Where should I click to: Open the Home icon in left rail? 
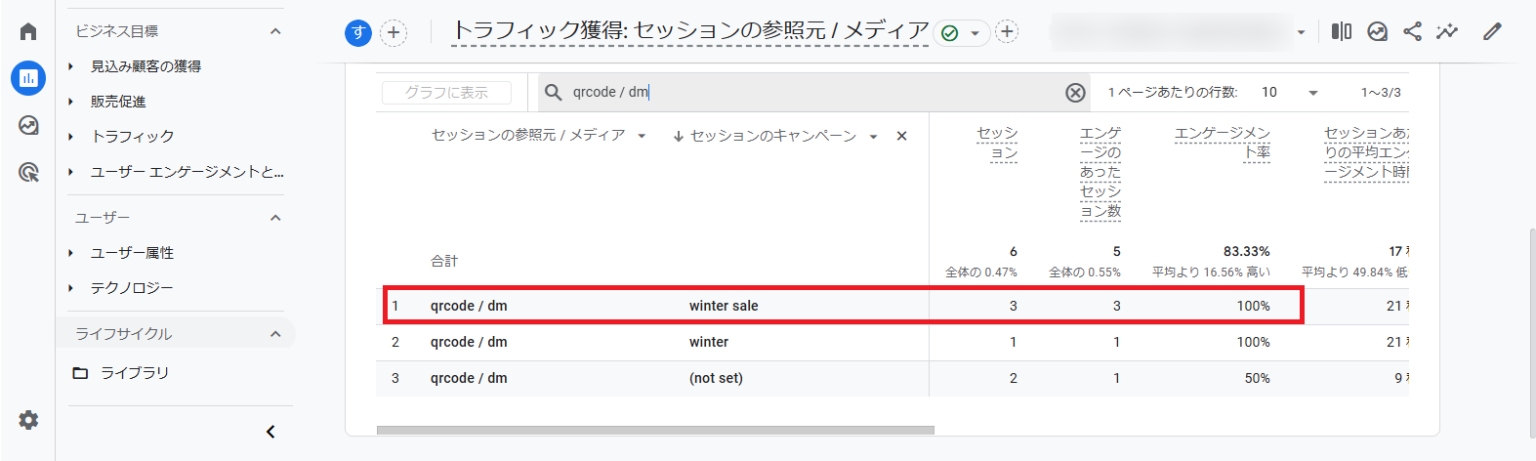(28, 31)
